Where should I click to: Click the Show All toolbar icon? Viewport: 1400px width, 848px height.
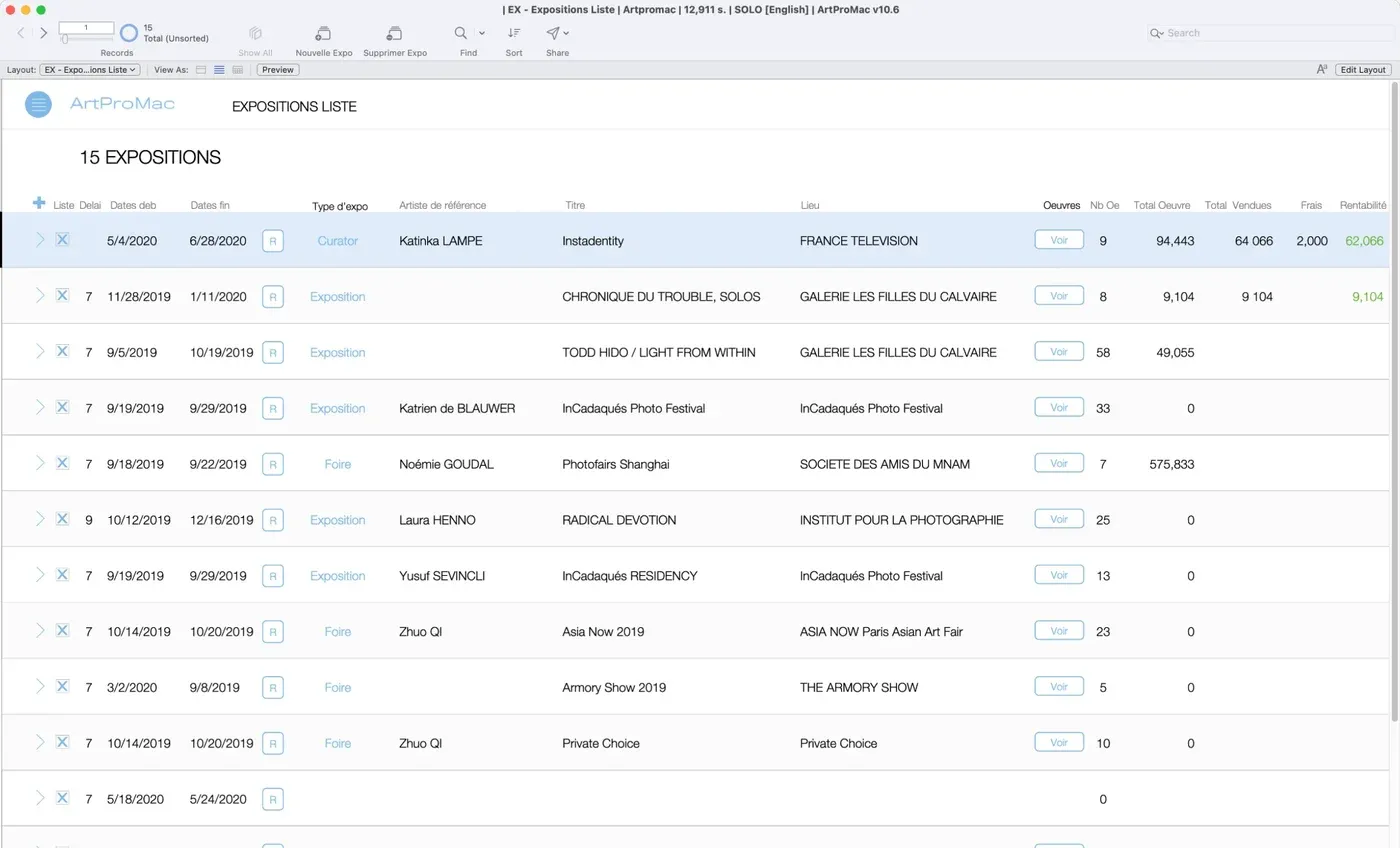click(x=255, y=33)
